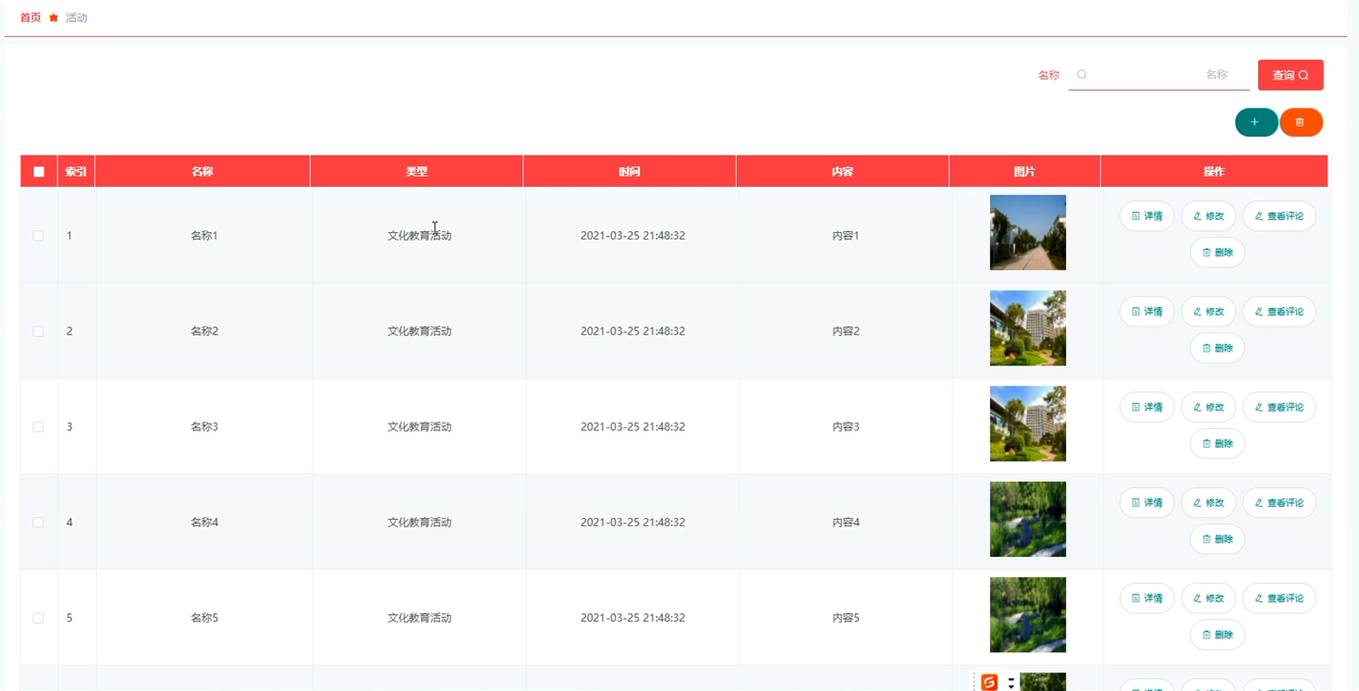1359x691 pixels.
Task: Click 删除 for row 名称2
Action: point(1217,348)
